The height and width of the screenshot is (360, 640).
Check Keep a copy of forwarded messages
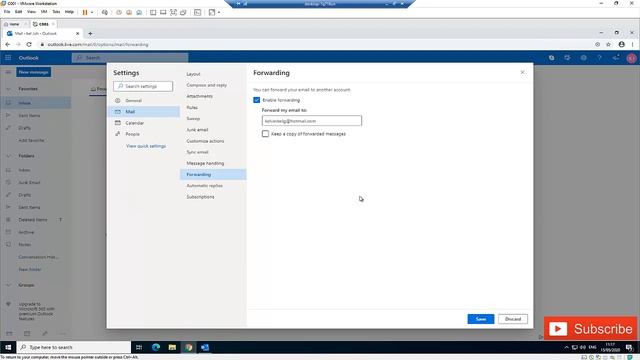click(265, 133)
